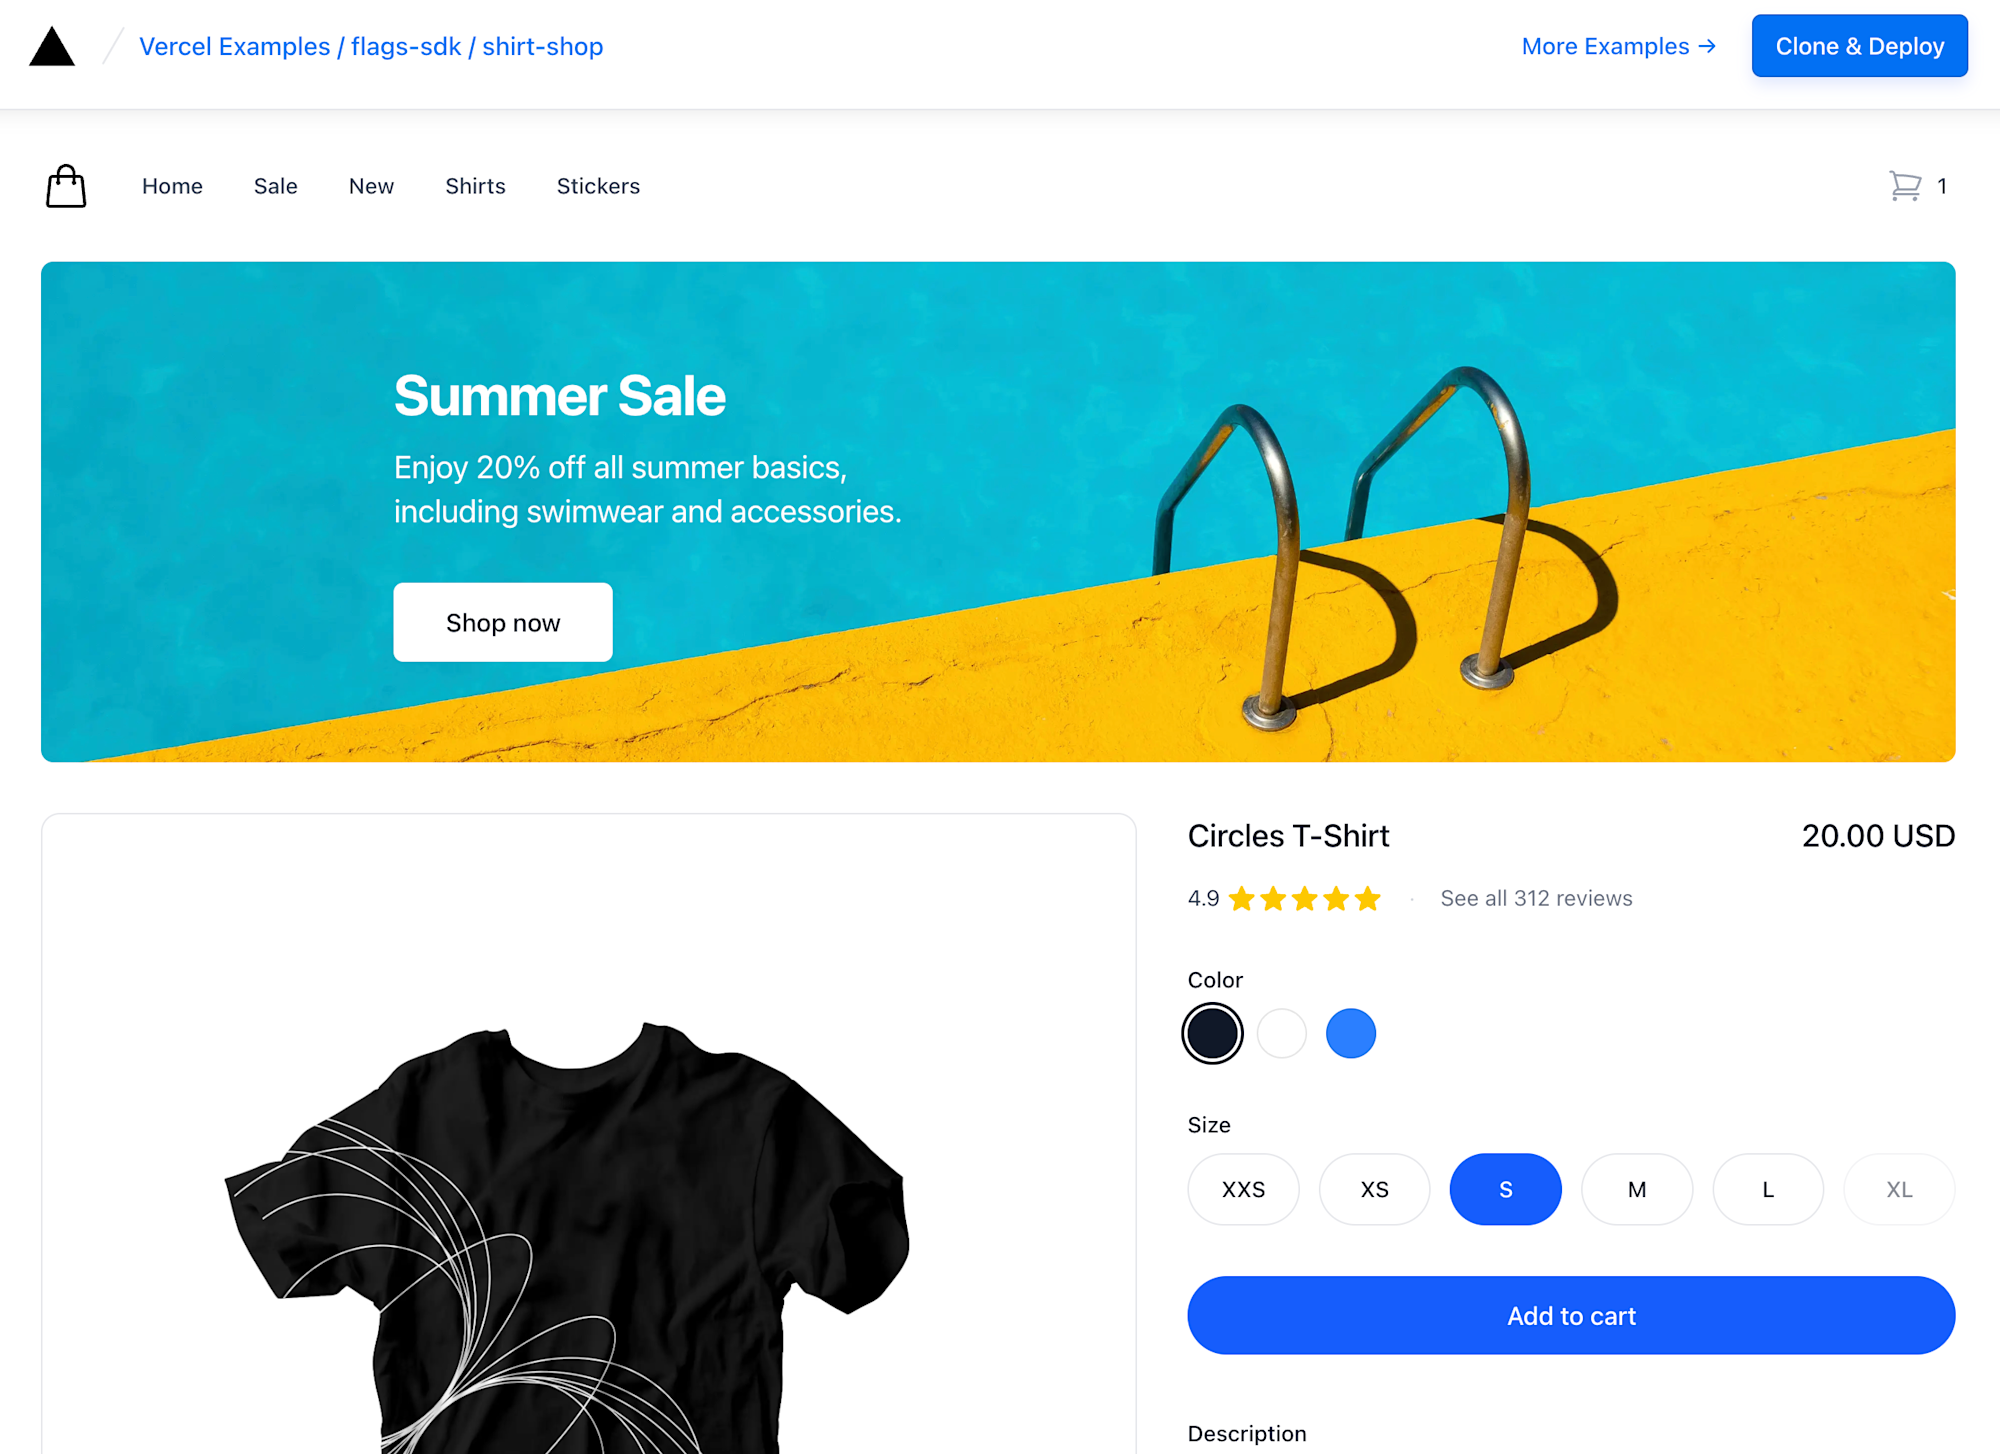Screen dimensions: 2000x1454
Task: Add the Circles T-Shirt to cart
Action: coord(1571,1315)
